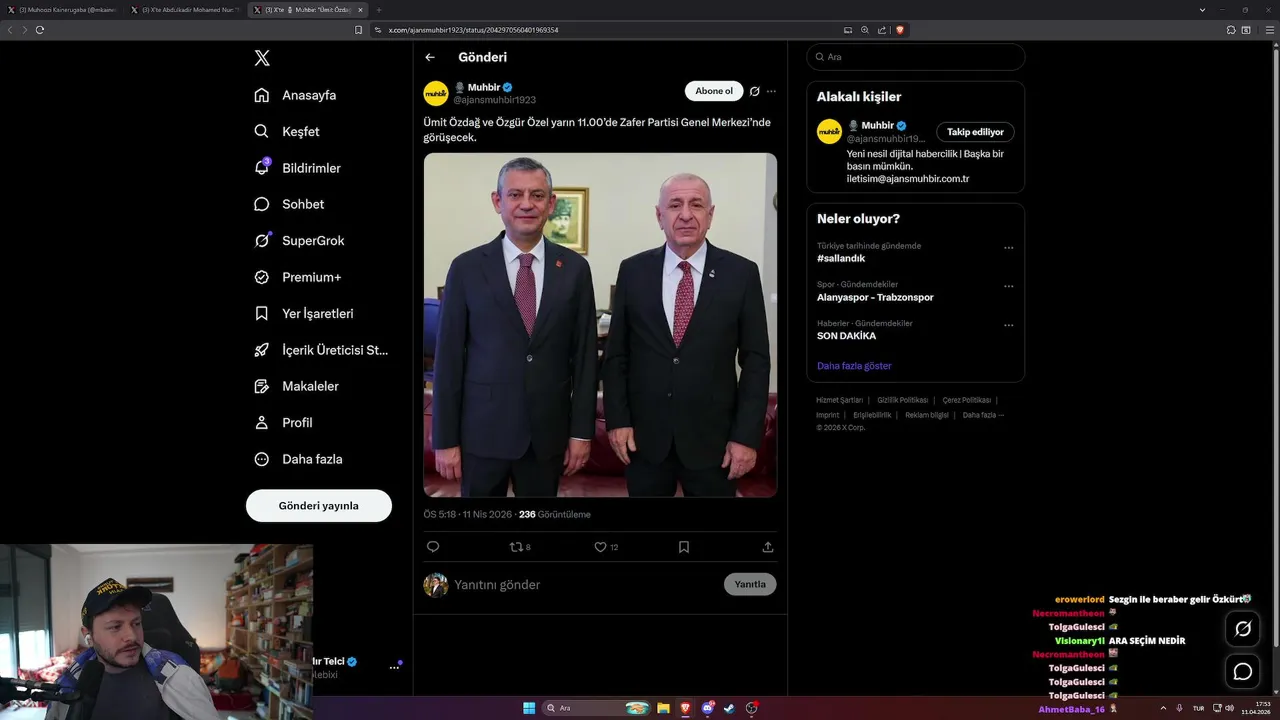This screenshot has height=720, width=1280.
Task: Switch to first X browser tab
Action: [62, 10]
